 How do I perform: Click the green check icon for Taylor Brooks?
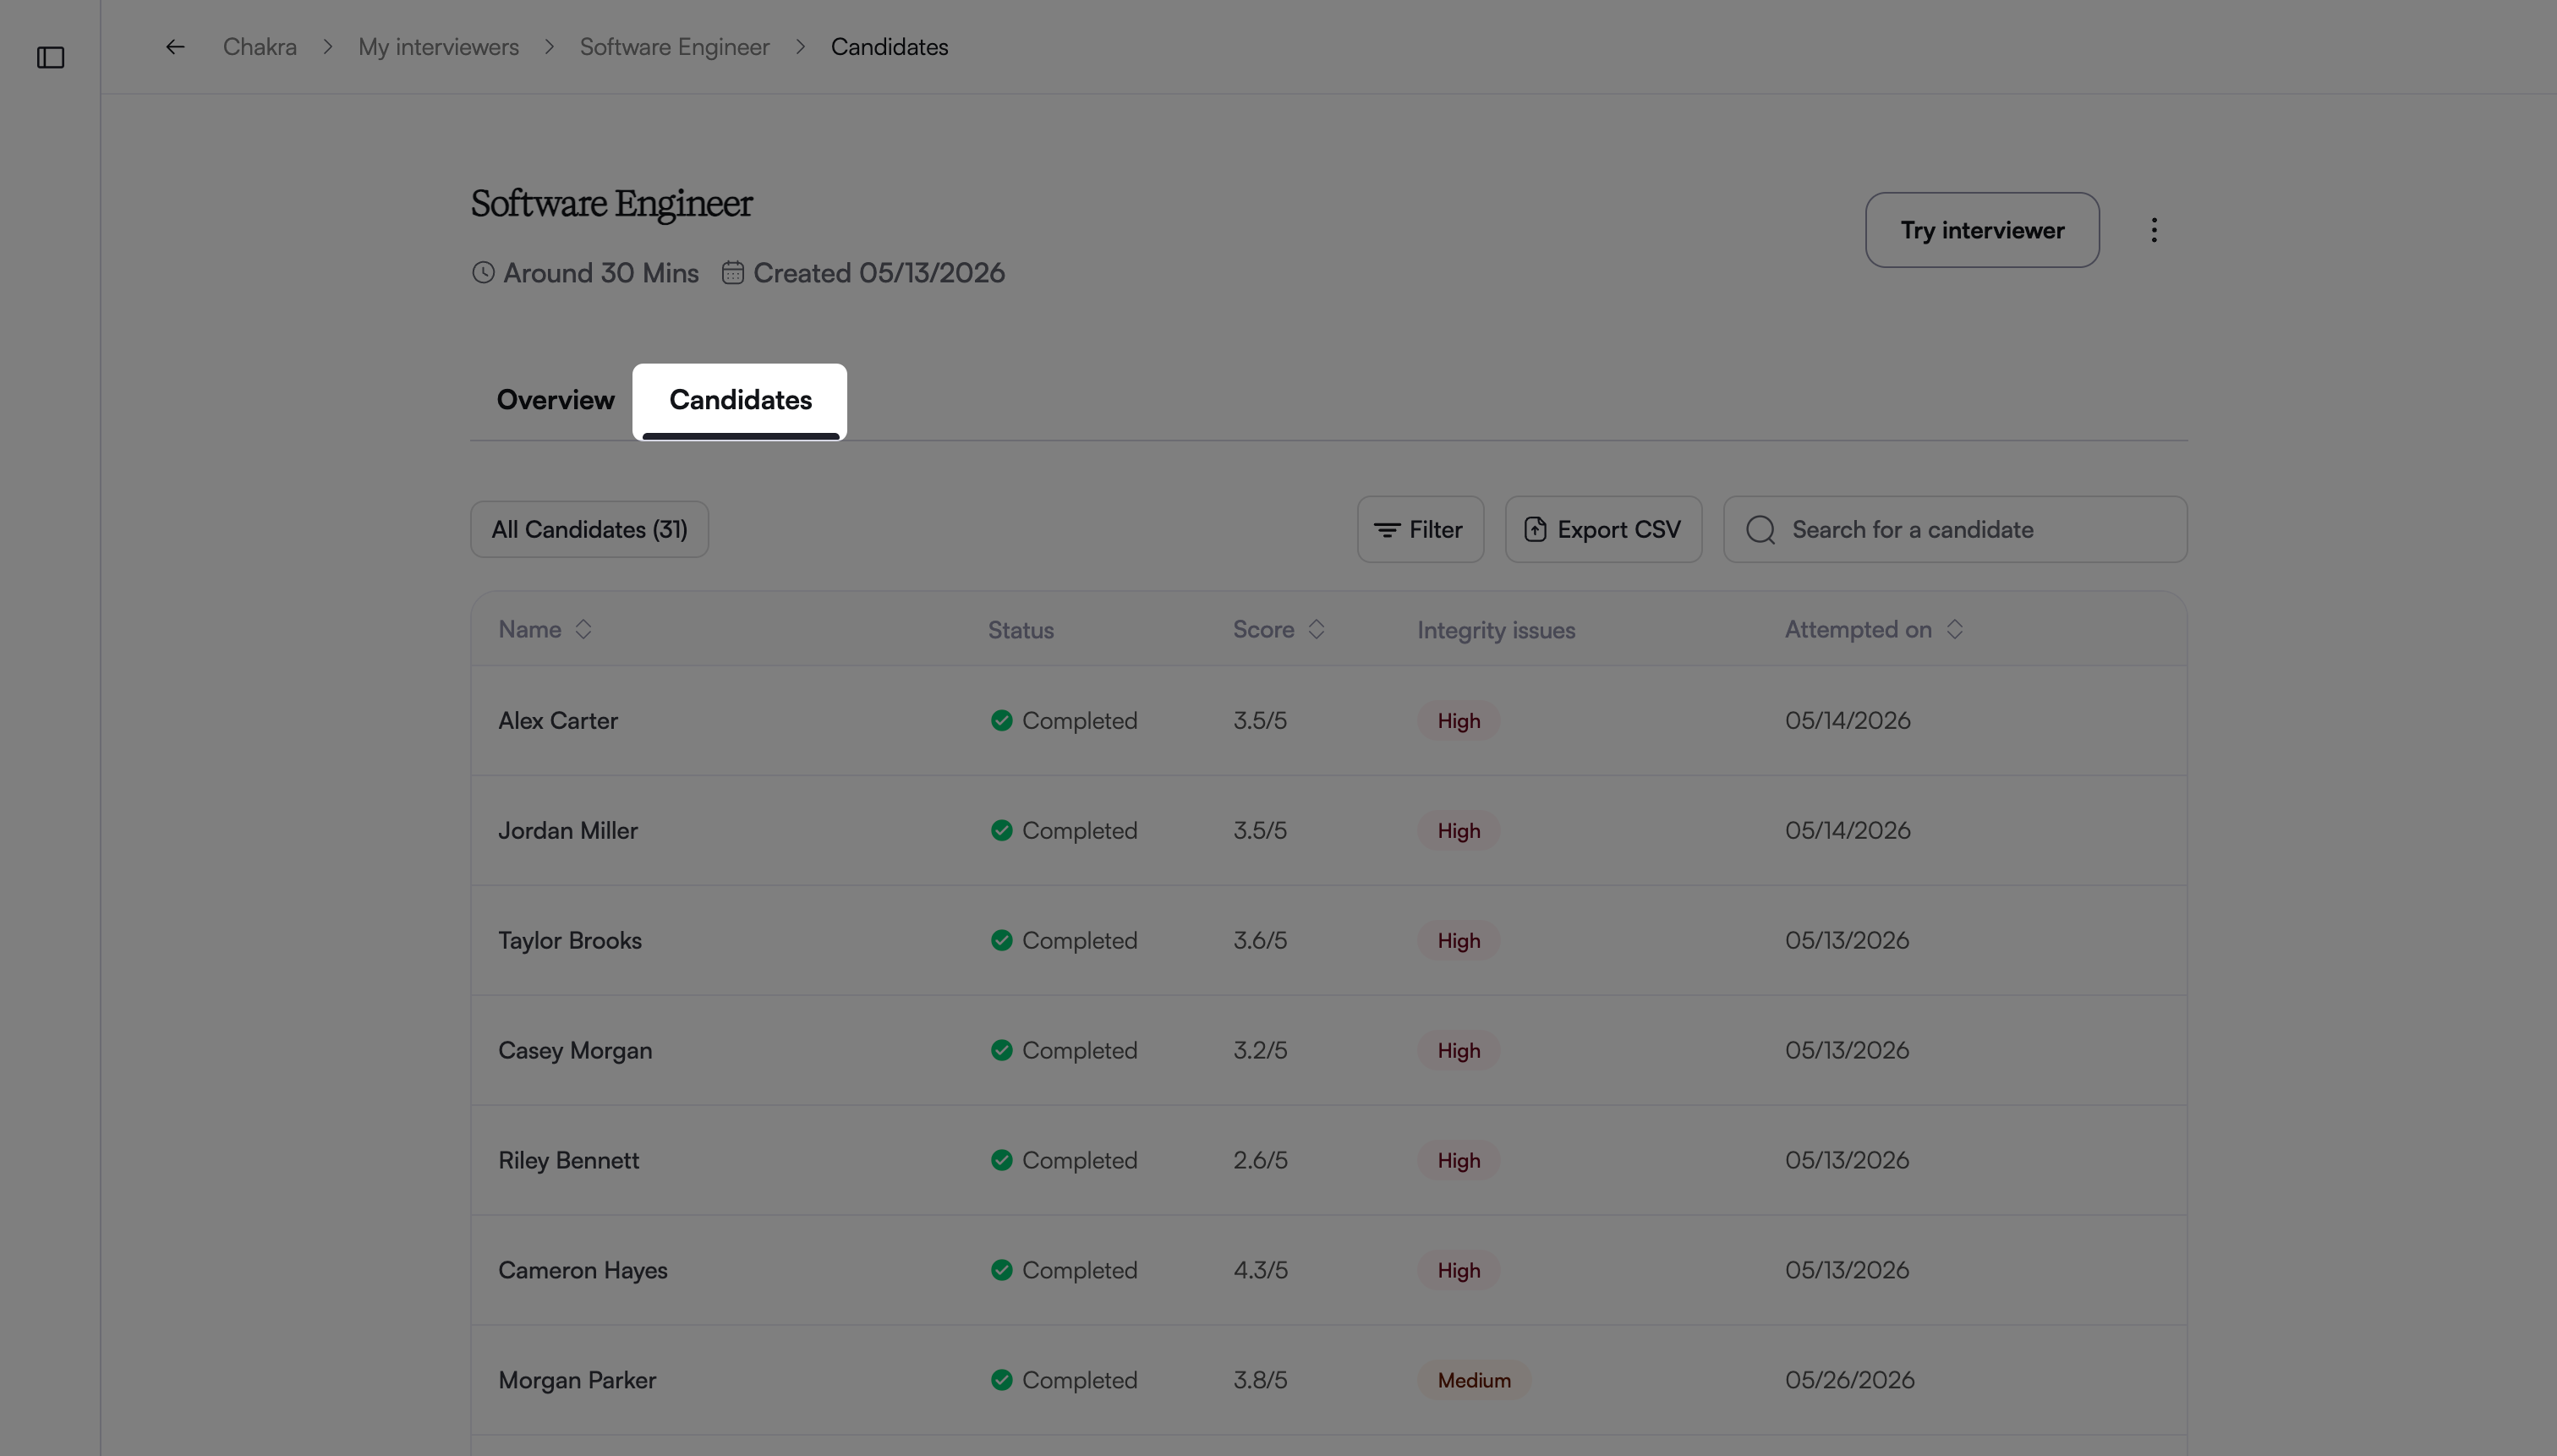tap(1001, 941)
